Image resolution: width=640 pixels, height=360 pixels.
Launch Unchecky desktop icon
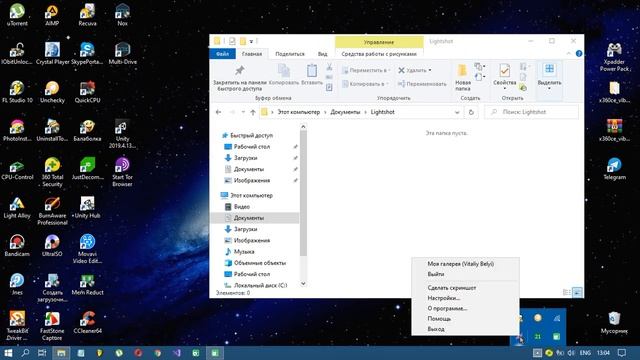point(52,92)
